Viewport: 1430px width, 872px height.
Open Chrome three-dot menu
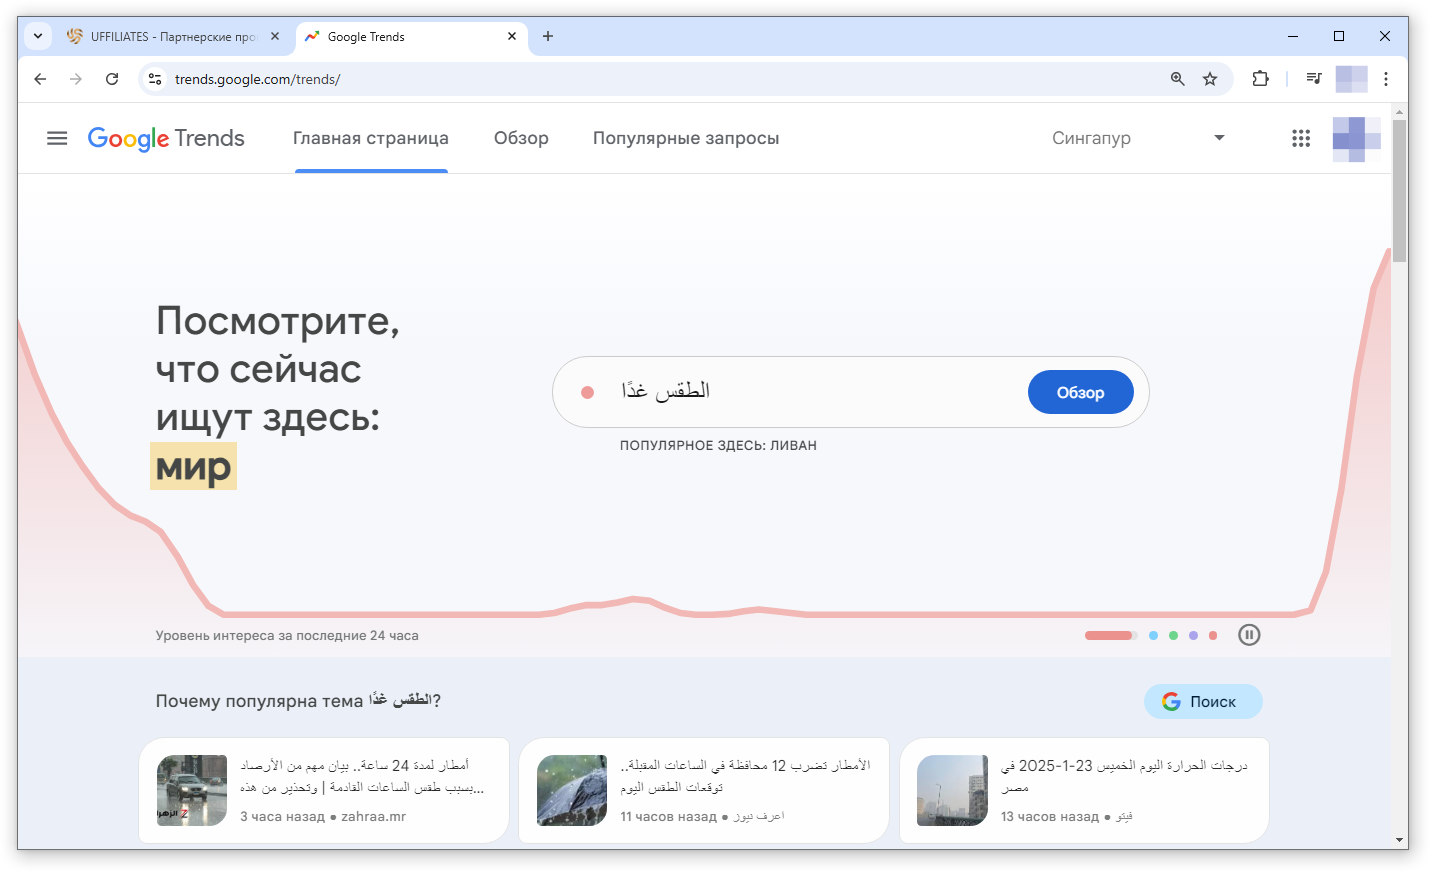tap(1386, 79)
